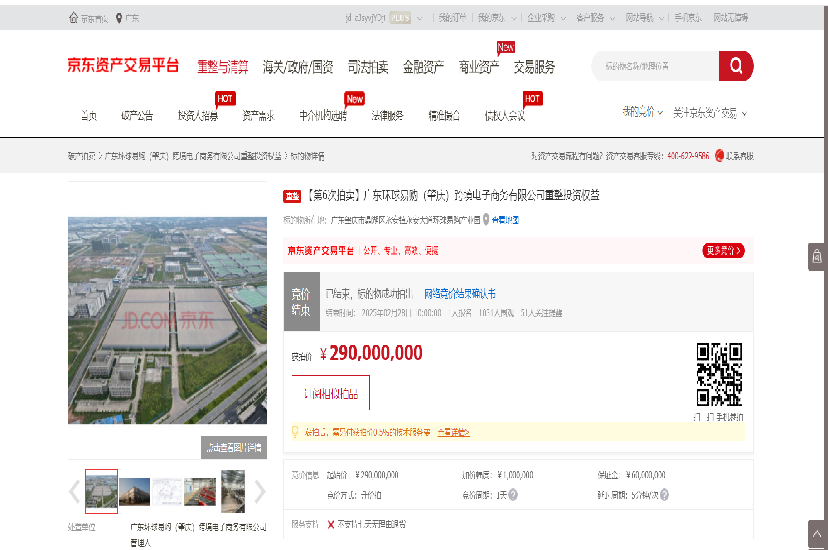The height and width of the screenshot is (550, 828).
Task: Click the red X icon in 限购 row
Action: click(331, 524)
